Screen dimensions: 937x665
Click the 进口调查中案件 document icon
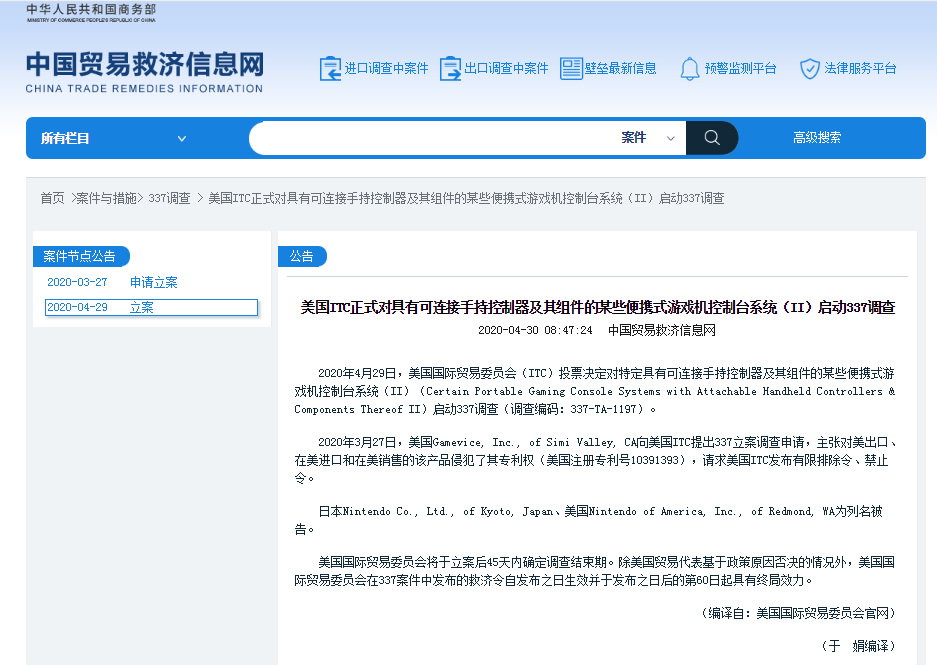point(330,69)
